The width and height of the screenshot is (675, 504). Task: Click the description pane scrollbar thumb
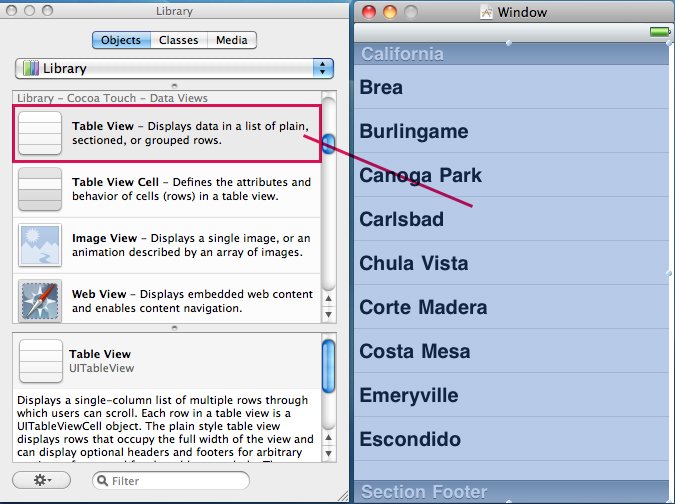(x=328, y=366)
